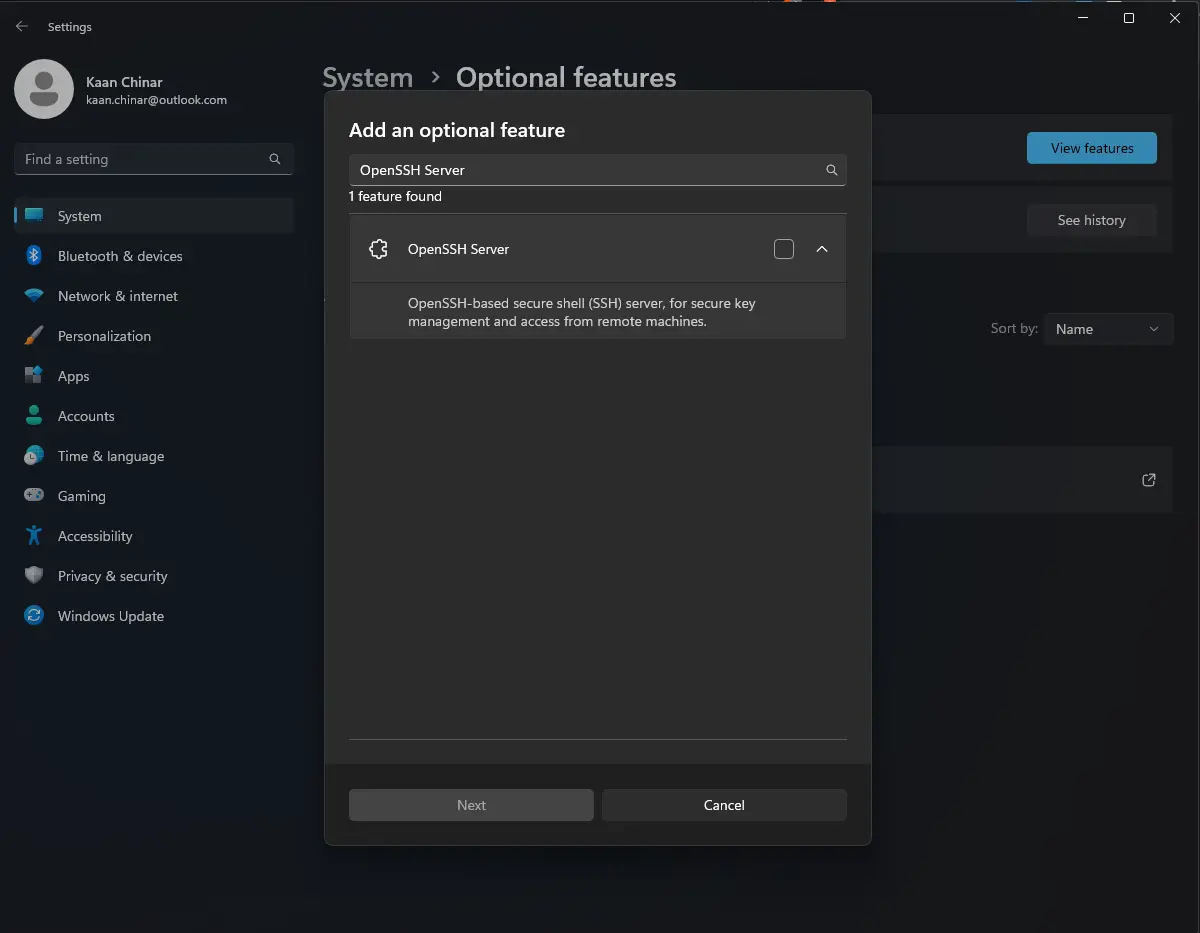1200x933 pixels.
Task: Click the OpenSSH-based secure shell description text
Action: (x=582, y=312)
